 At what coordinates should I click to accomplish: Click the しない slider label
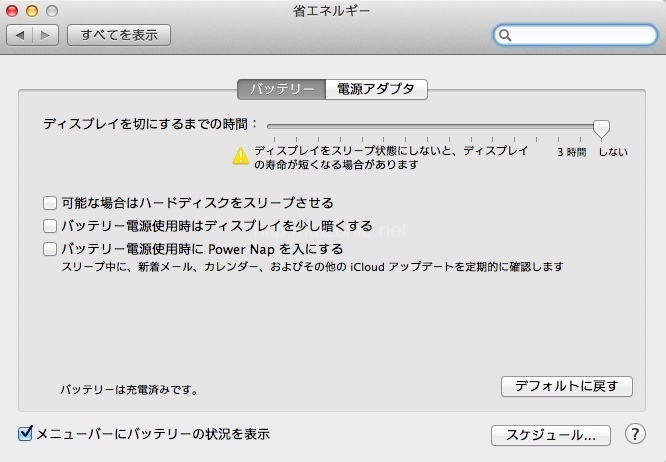pos(613,152)
